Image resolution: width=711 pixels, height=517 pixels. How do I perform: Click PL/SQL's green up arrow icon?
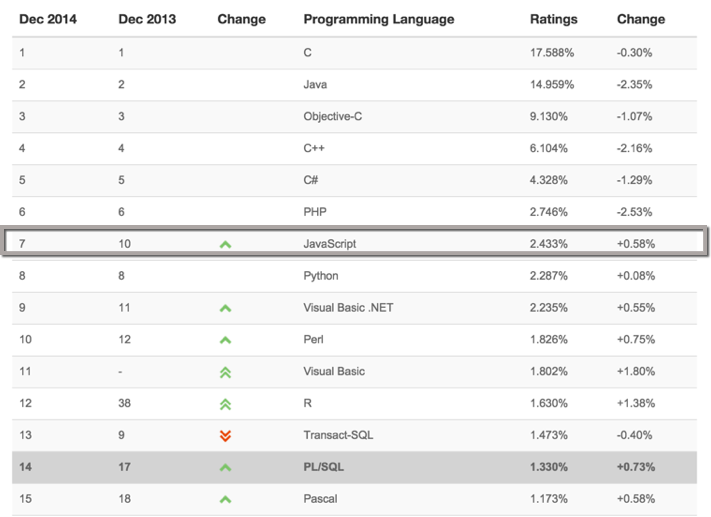tap(225, 468)
